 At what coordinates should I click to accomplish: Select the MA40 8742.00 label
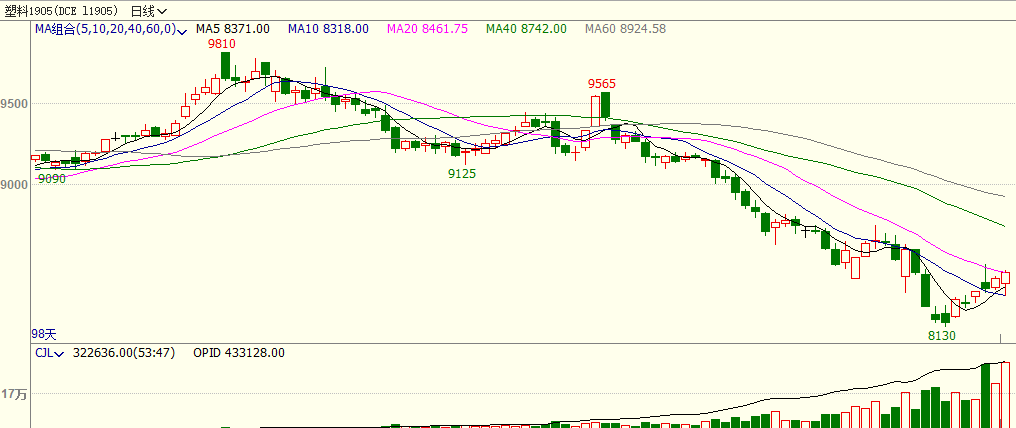[x=526, y=29]
